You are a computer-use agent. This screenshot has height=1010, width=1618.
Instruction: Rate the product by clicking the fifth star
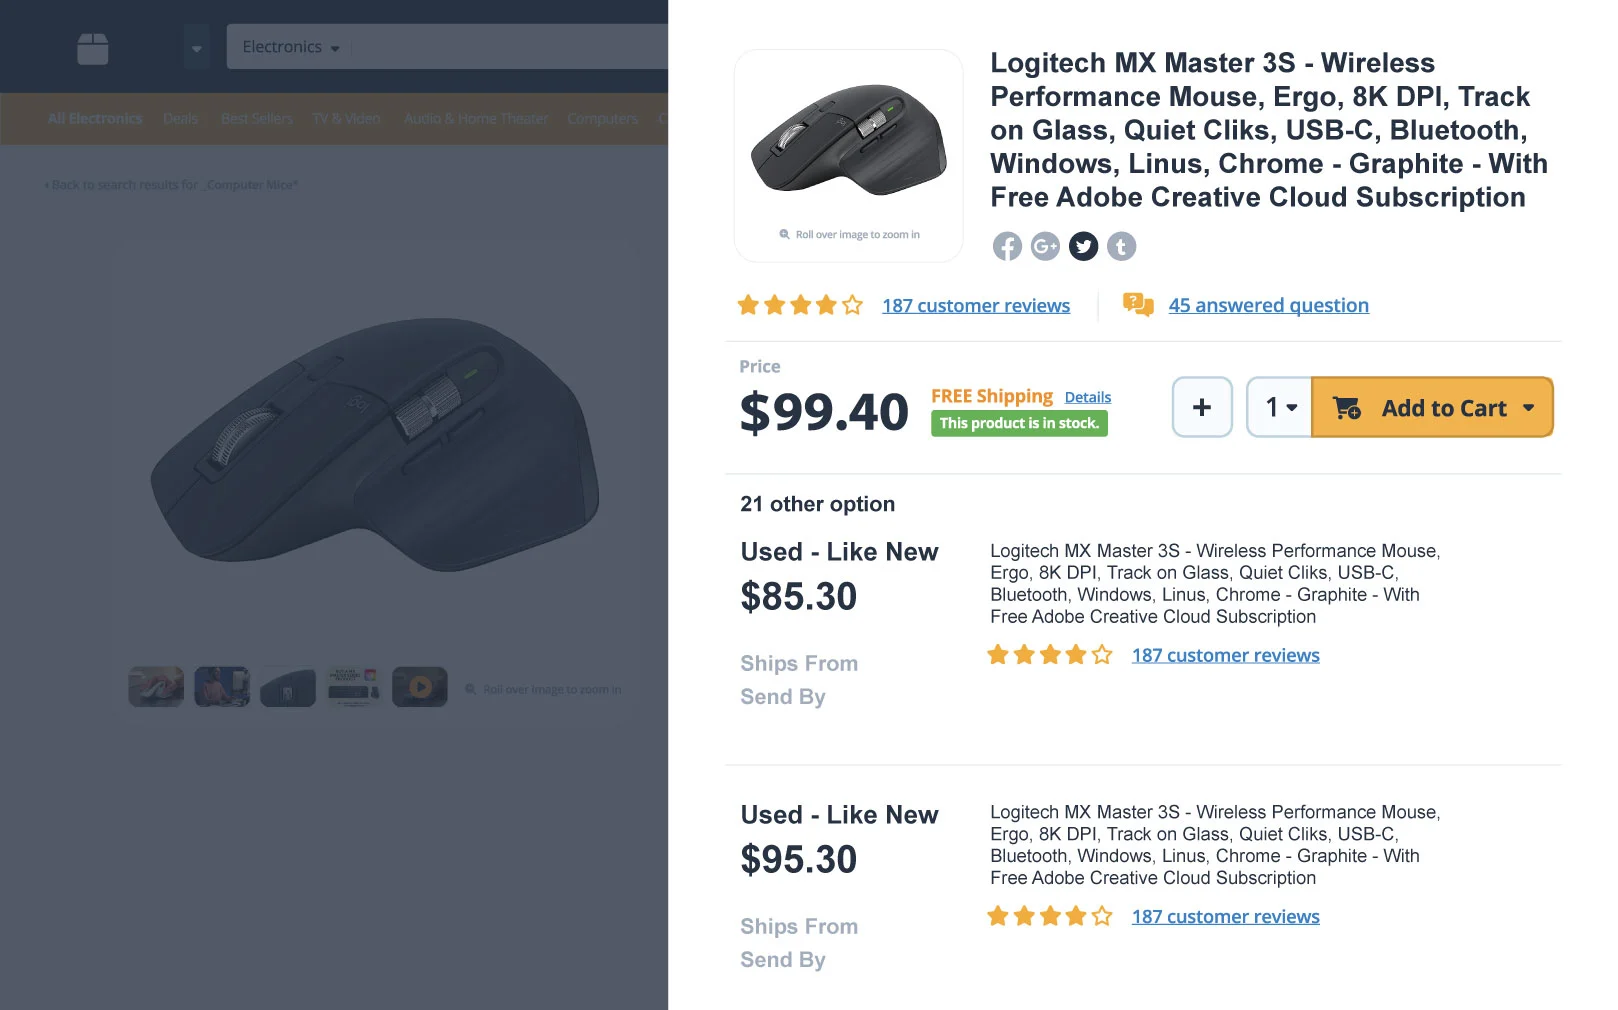[852, 305]
